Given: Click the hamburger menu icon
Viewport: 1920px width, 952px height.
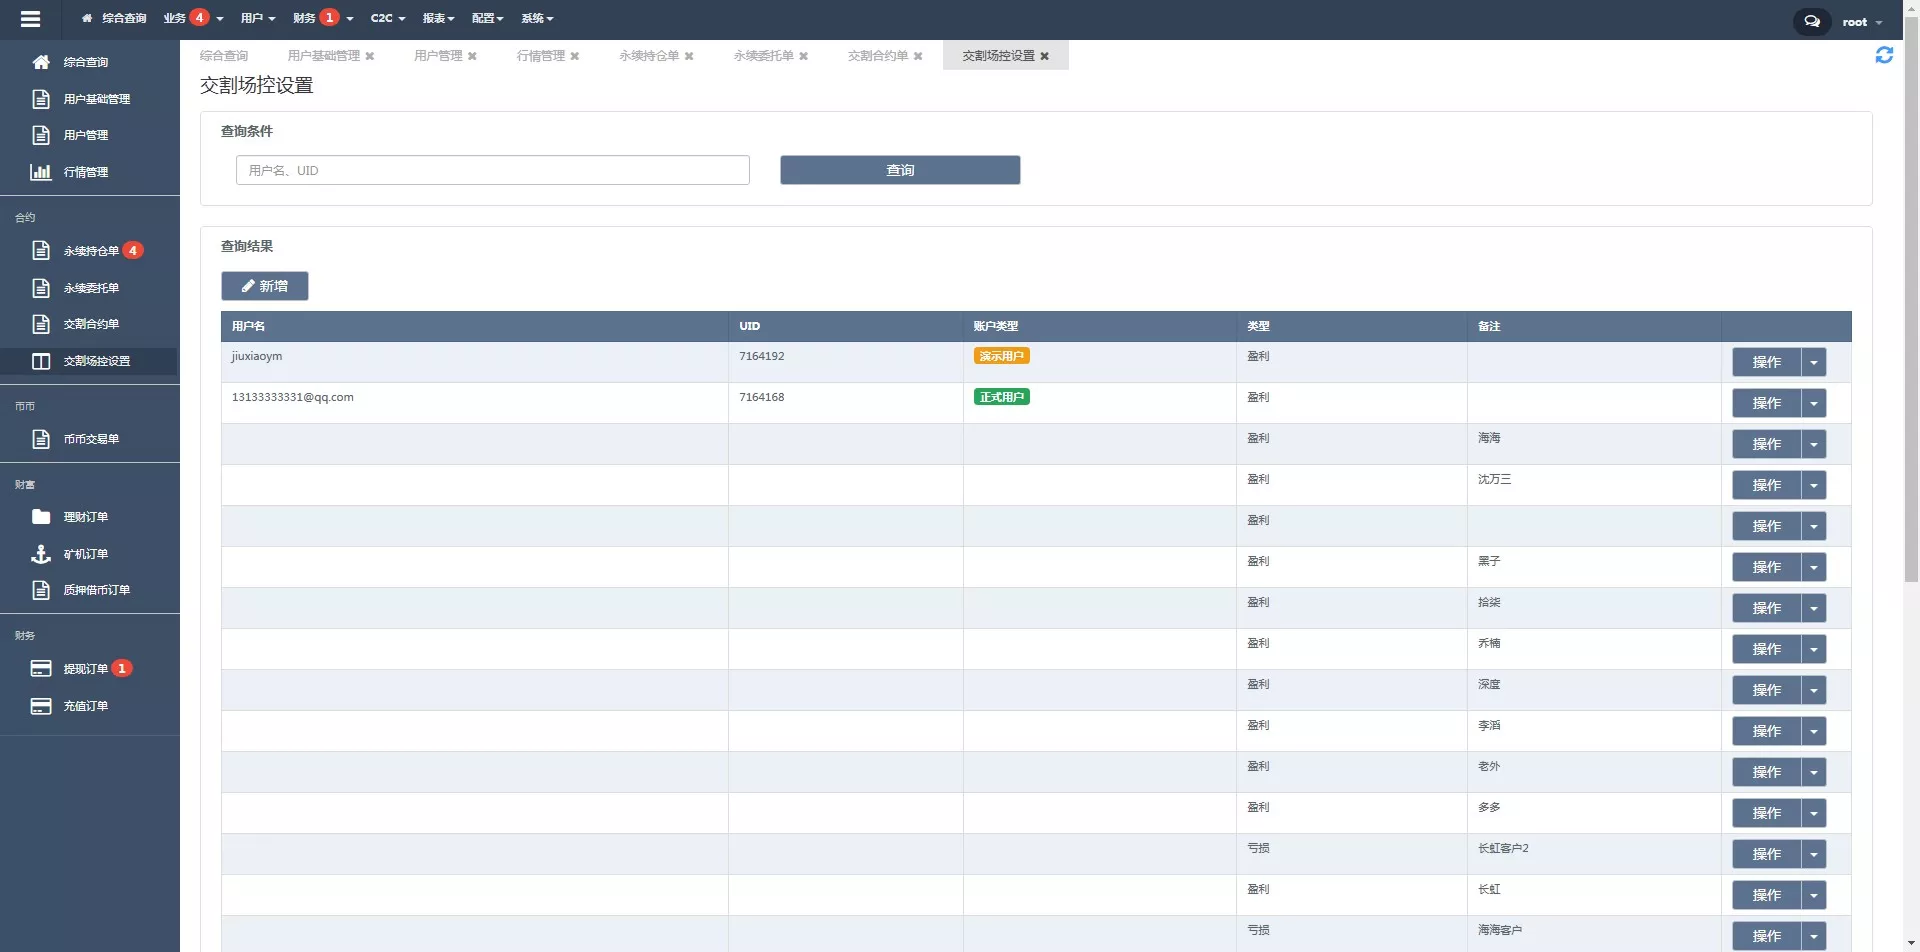Looking at the screenshot, I should pos(30,19).
